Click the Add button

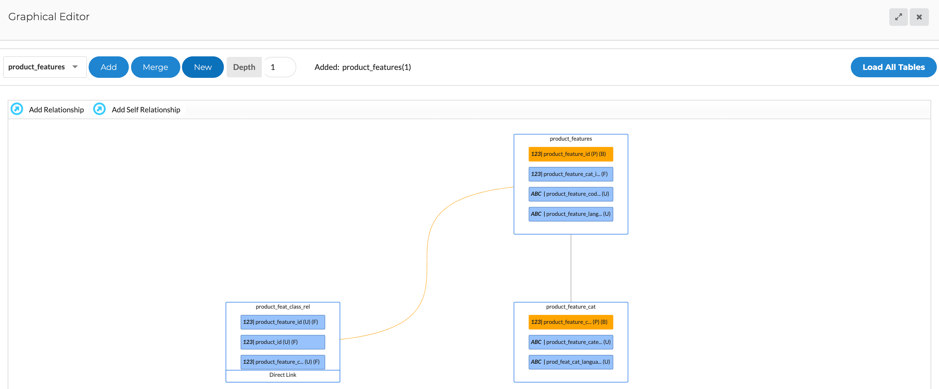[x=108, y=67]
